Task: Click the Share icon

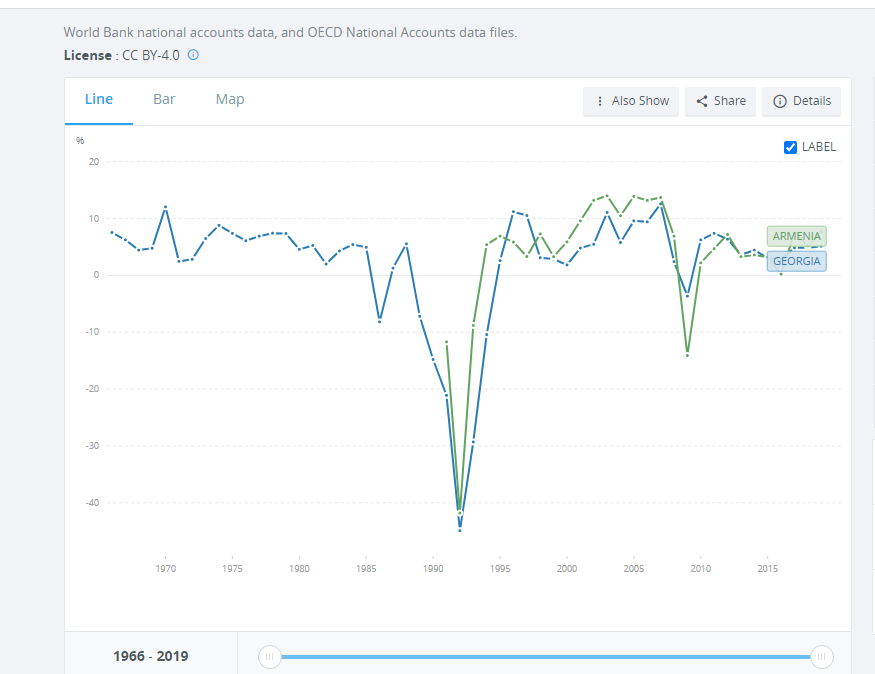Action: (702, 101)
